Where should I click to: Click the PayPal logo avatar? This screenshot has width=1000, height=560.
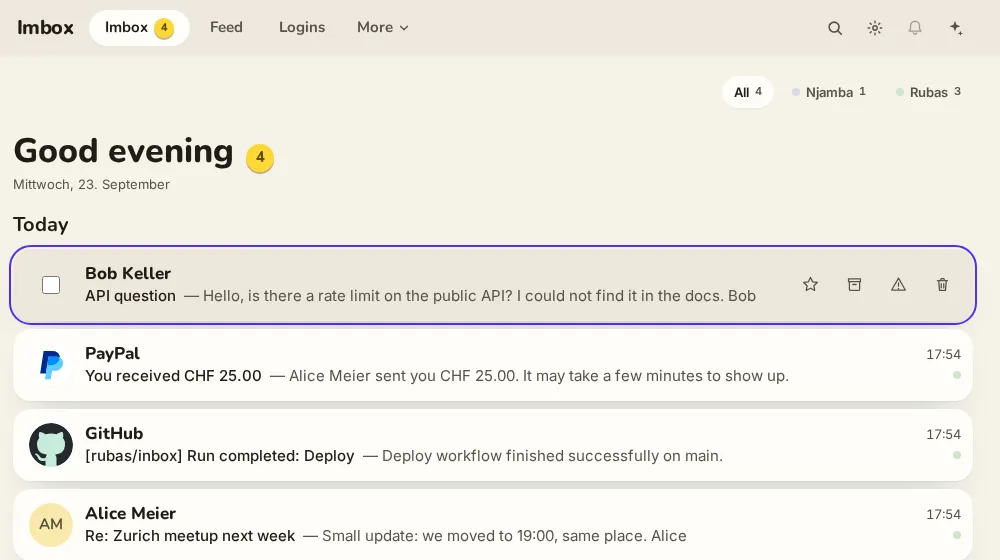click(x=51, y=365)
